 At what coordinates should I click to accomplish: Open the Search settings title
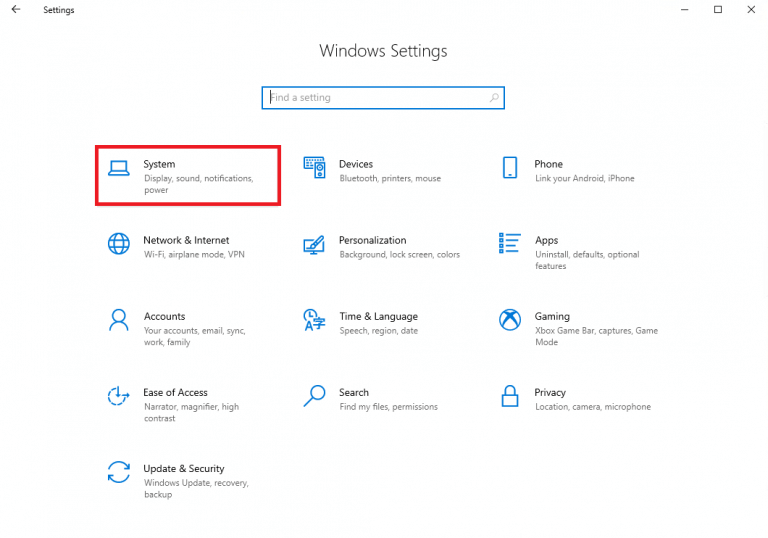(x=354, y=392)
